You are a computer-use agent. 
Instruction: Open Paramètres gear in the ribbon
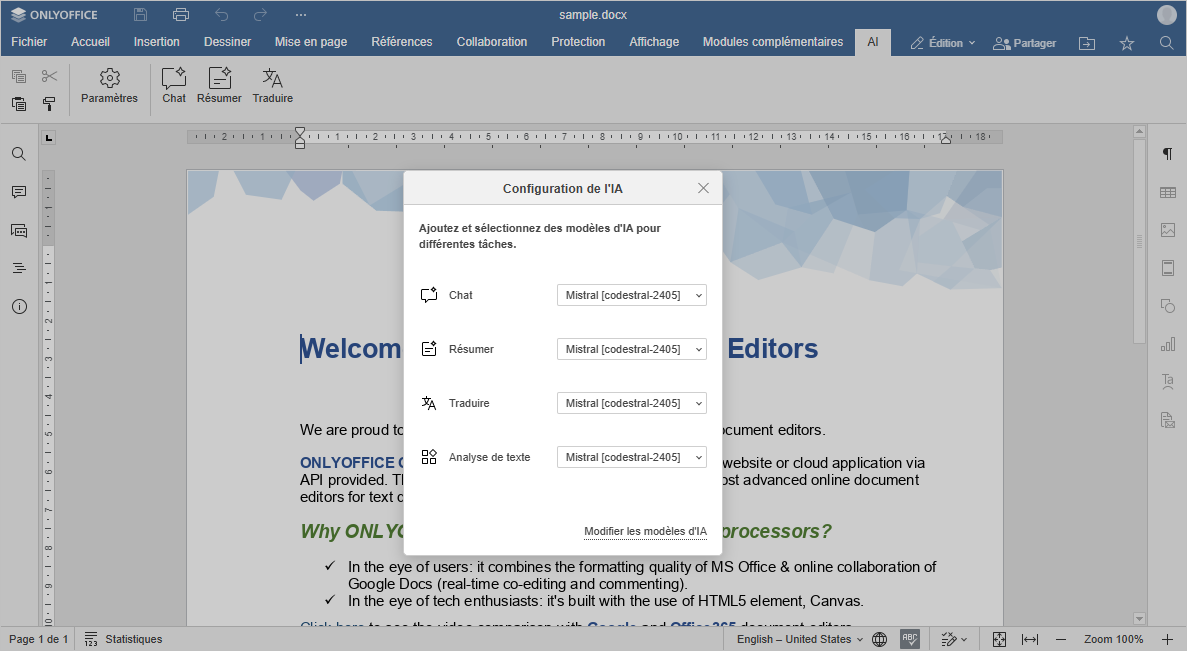point(109,85)
